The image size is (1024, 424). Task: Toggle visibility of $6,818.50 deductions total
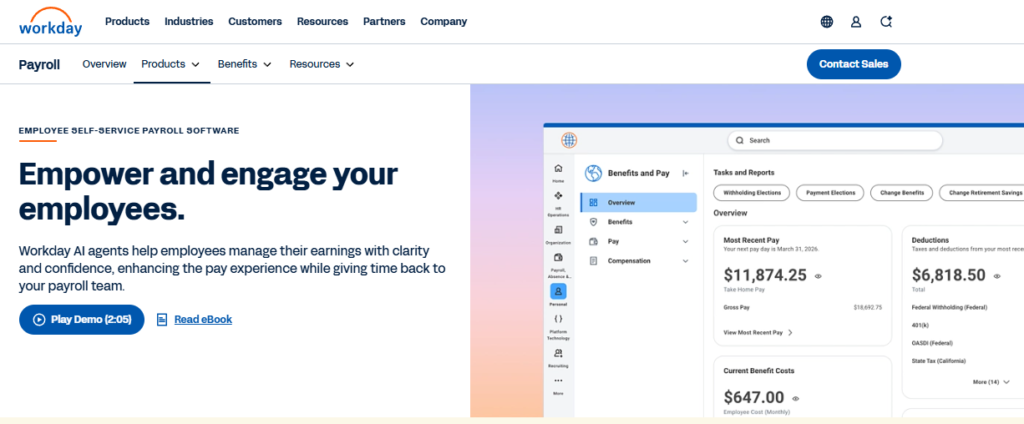click(x=997, y=276)
